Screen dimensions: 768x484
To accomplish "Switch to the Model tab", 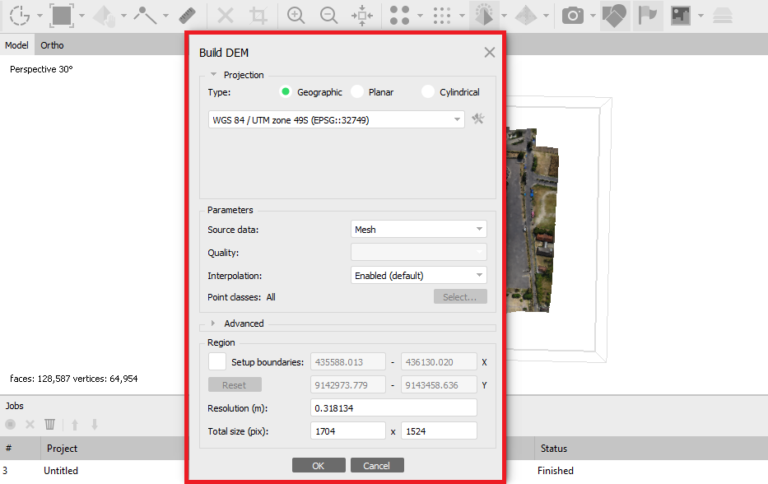I will click(17, 45).
